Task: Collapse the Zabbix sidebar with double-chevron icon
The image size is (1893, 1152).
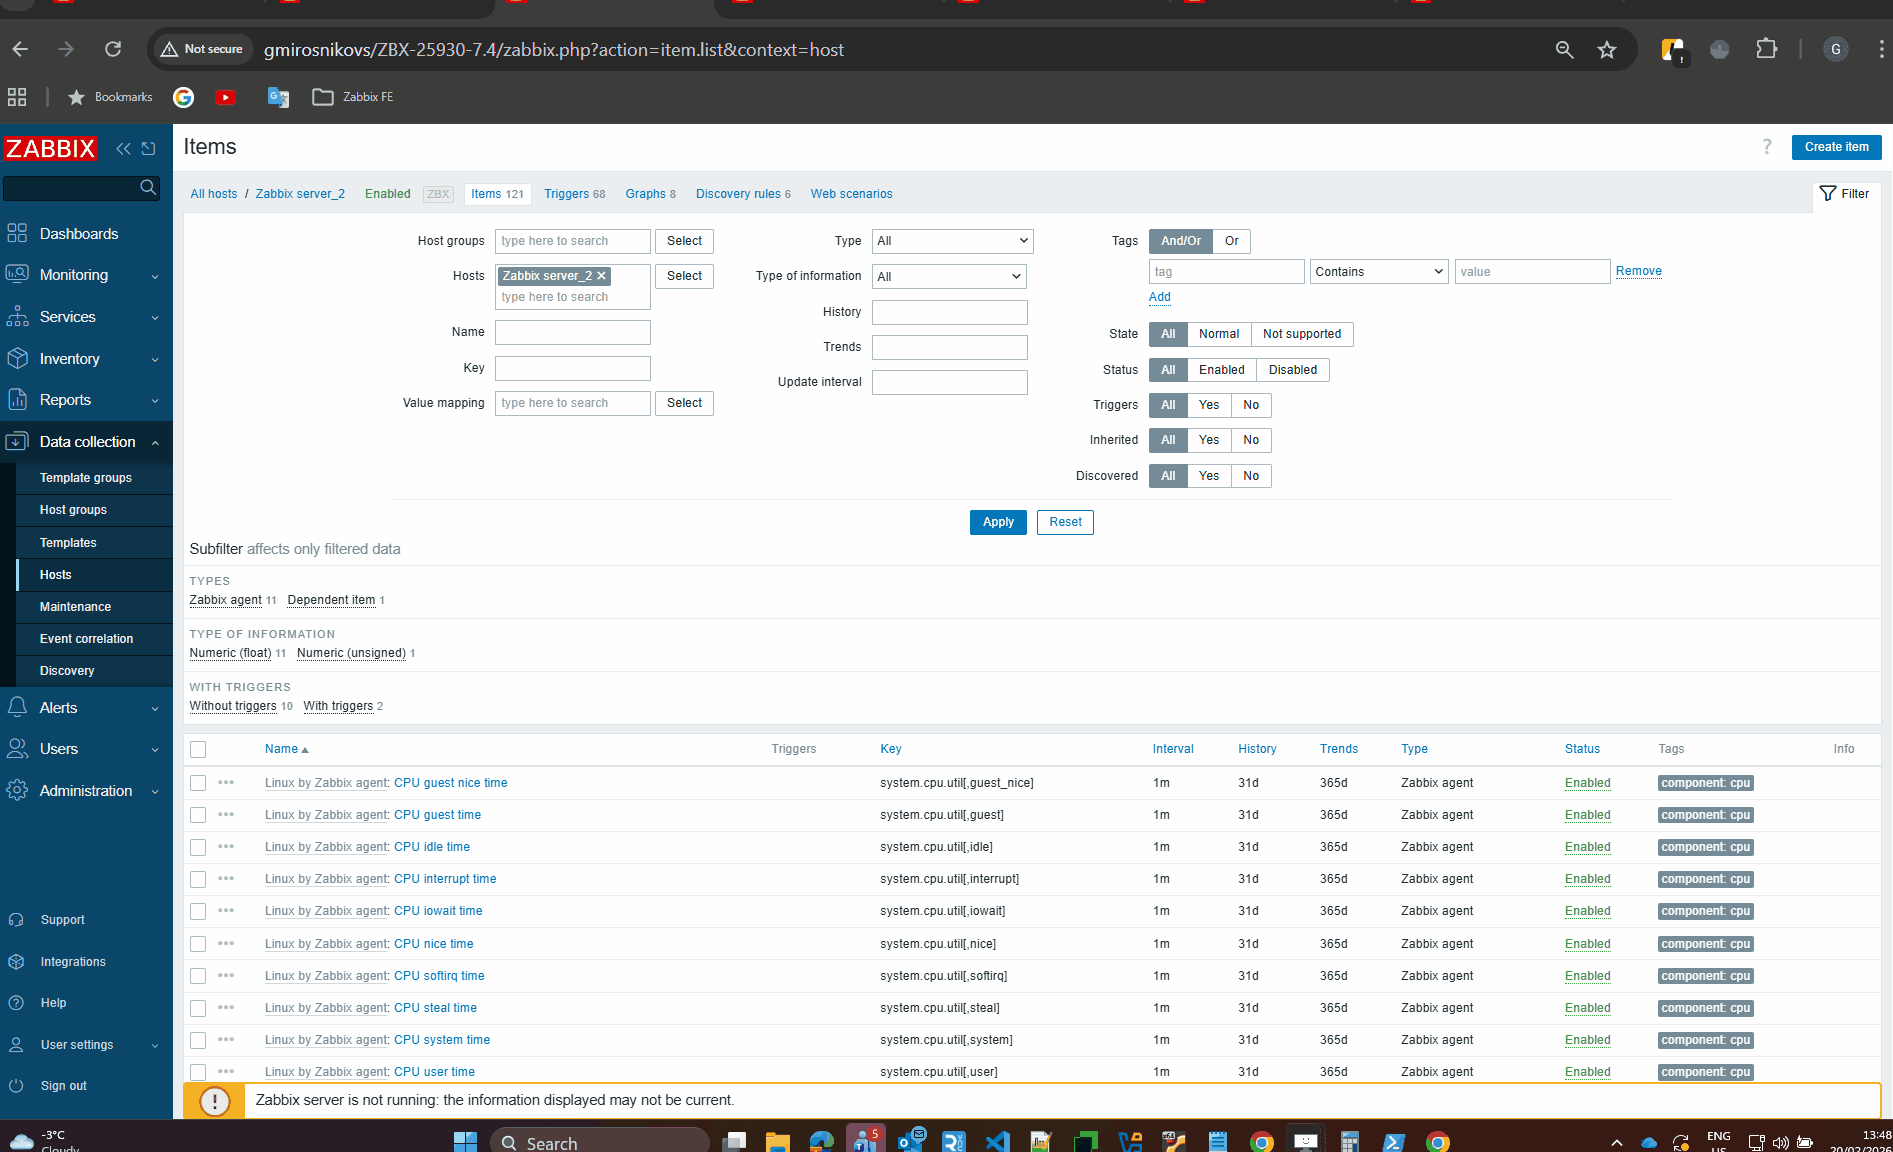Action: [123, 149]
